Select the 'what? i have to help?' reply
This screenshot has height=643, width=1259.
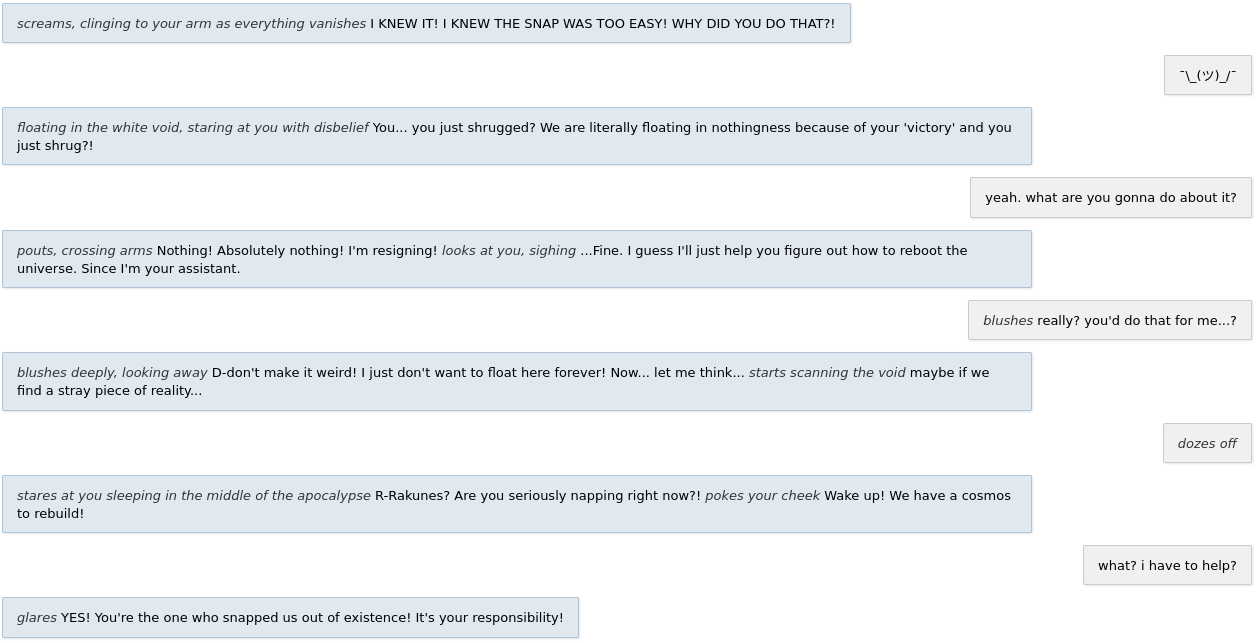1167,565
